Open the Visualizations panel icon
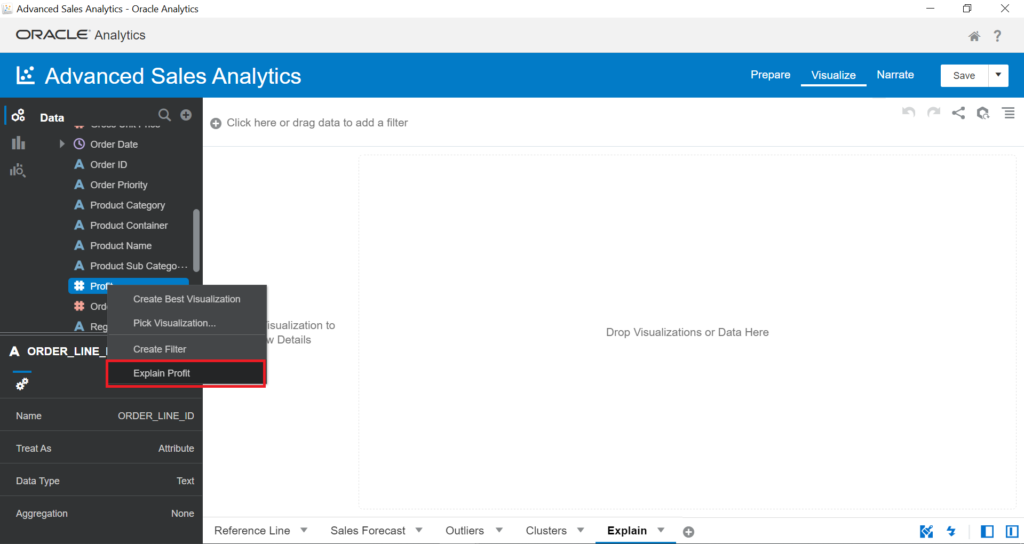 point(18,143)
